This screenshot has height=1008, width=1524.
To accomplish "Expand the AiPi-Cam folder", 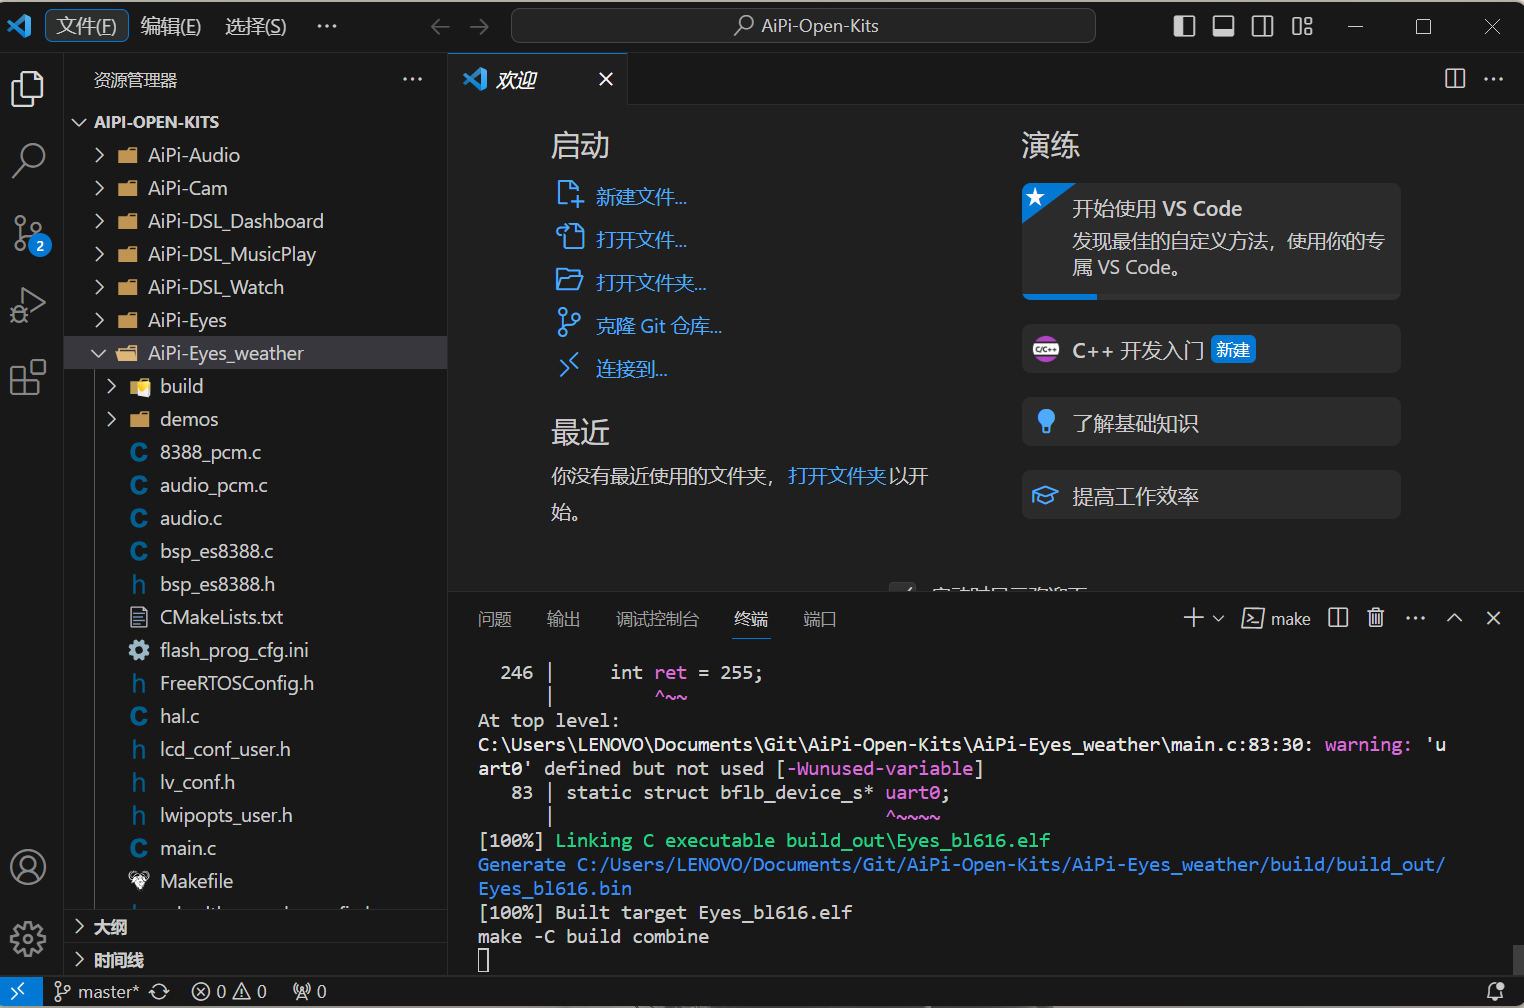I will click(256, 188).
